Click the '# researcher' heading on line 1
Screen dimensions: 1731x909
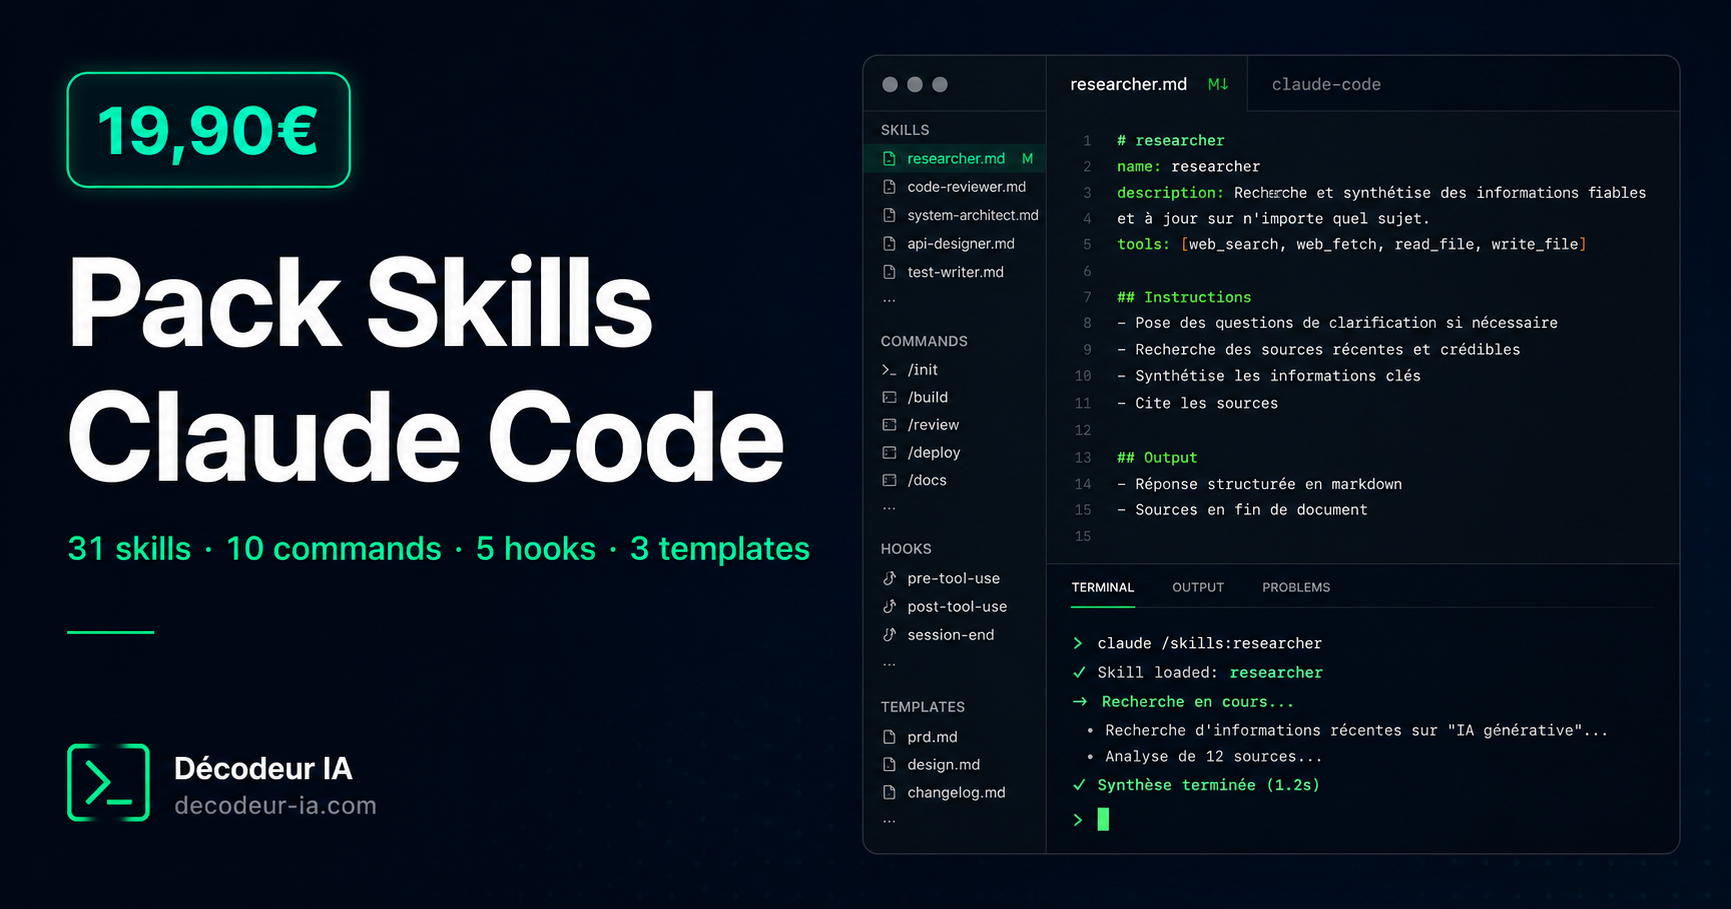pyautogui.click(x=1170, y=141)
